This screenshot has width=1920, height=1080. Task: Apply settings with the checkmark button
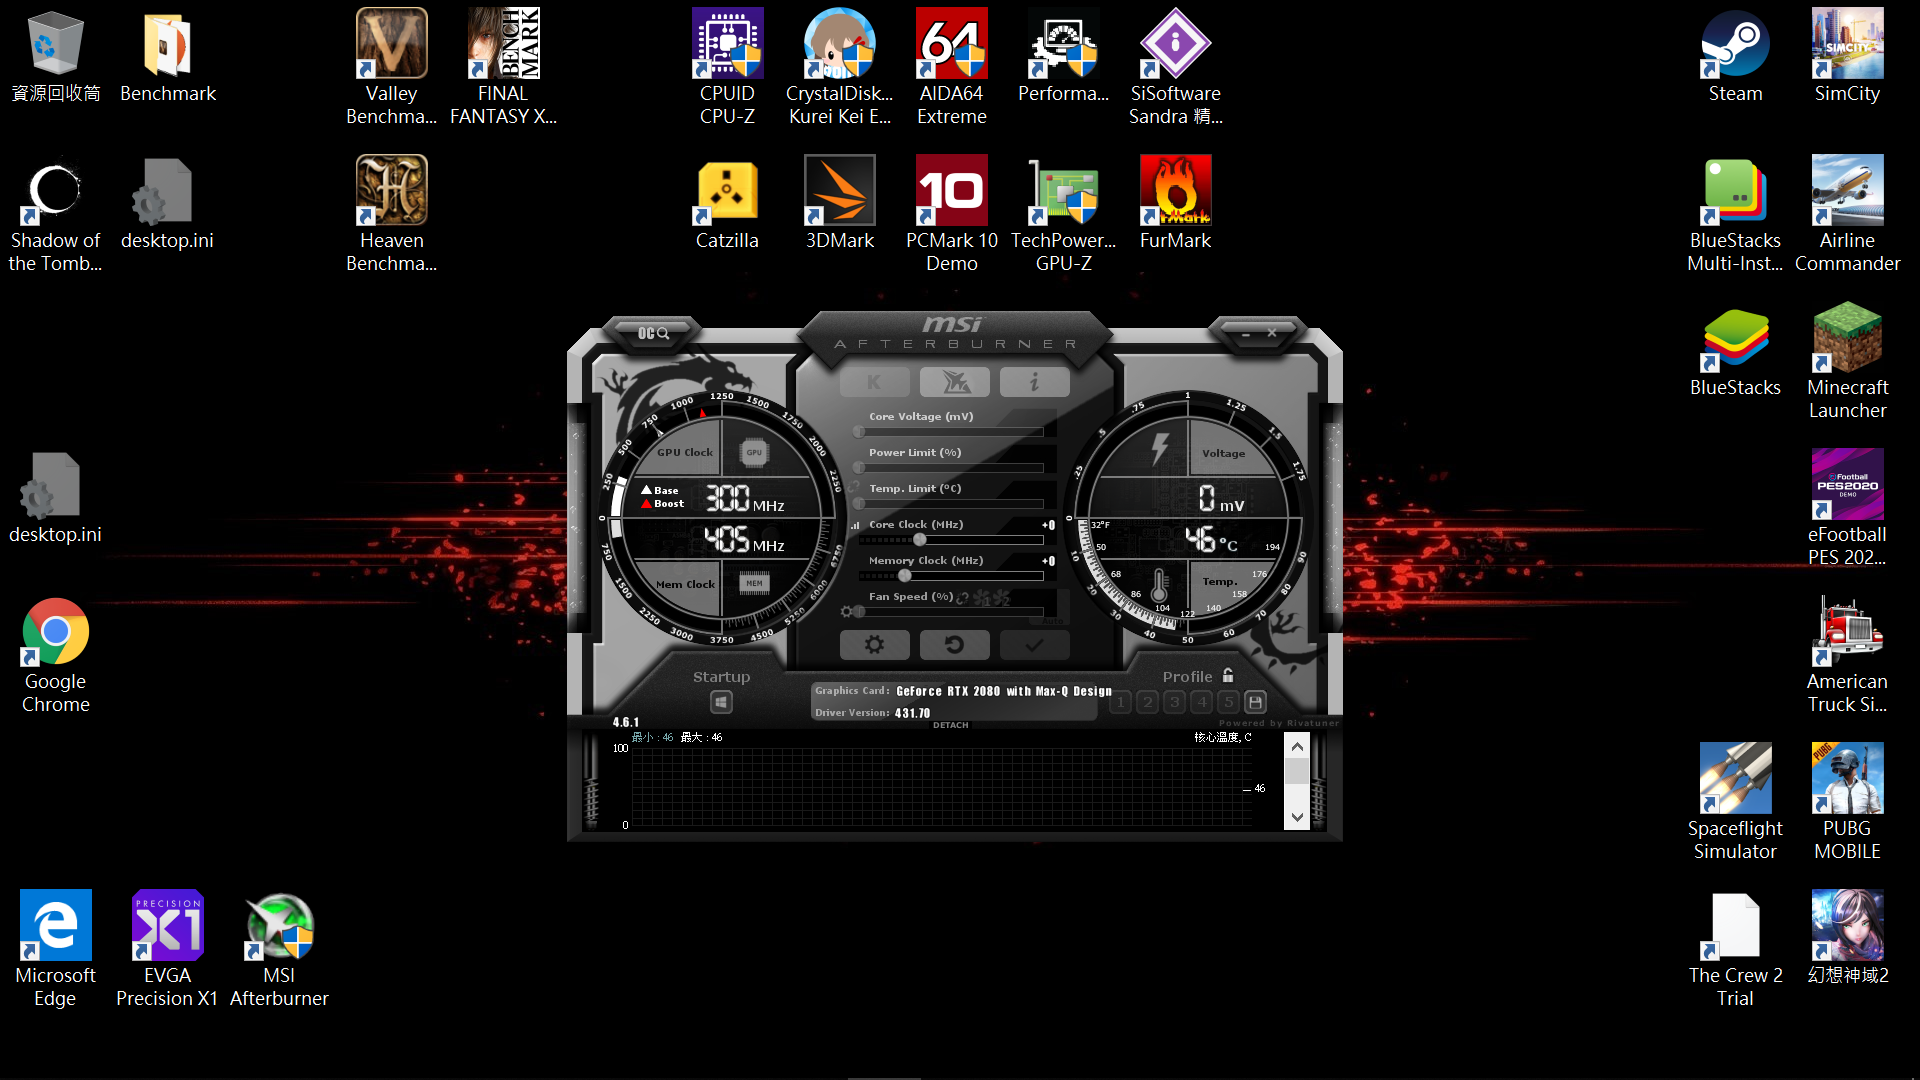(x=1034, y=645)
